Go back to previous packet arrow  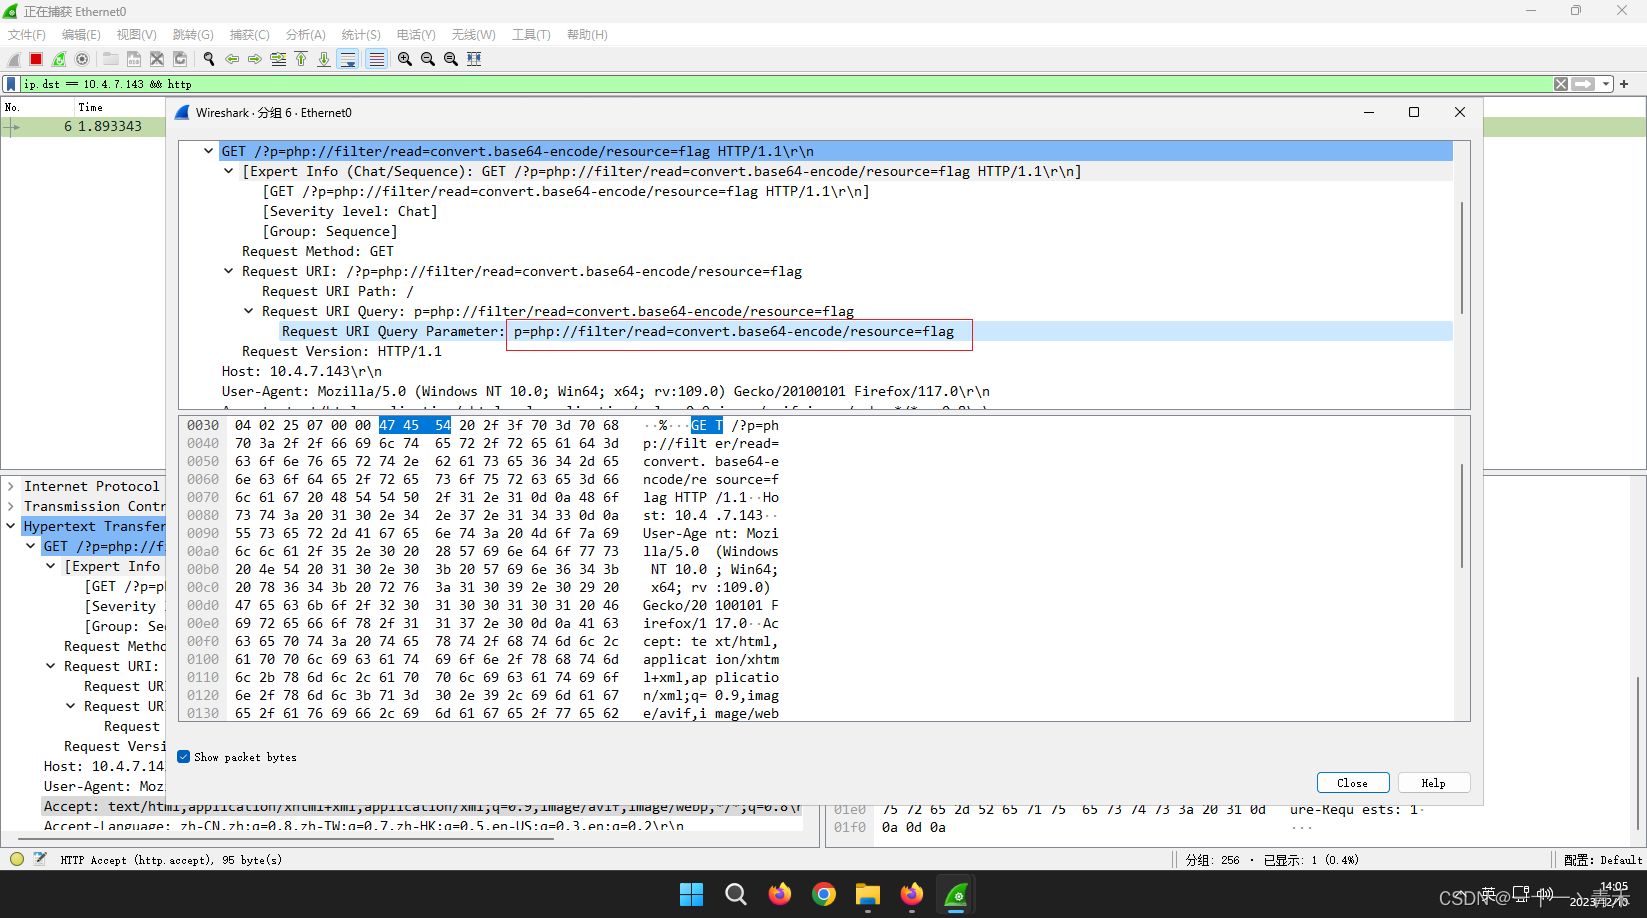(x=232, y=59)
